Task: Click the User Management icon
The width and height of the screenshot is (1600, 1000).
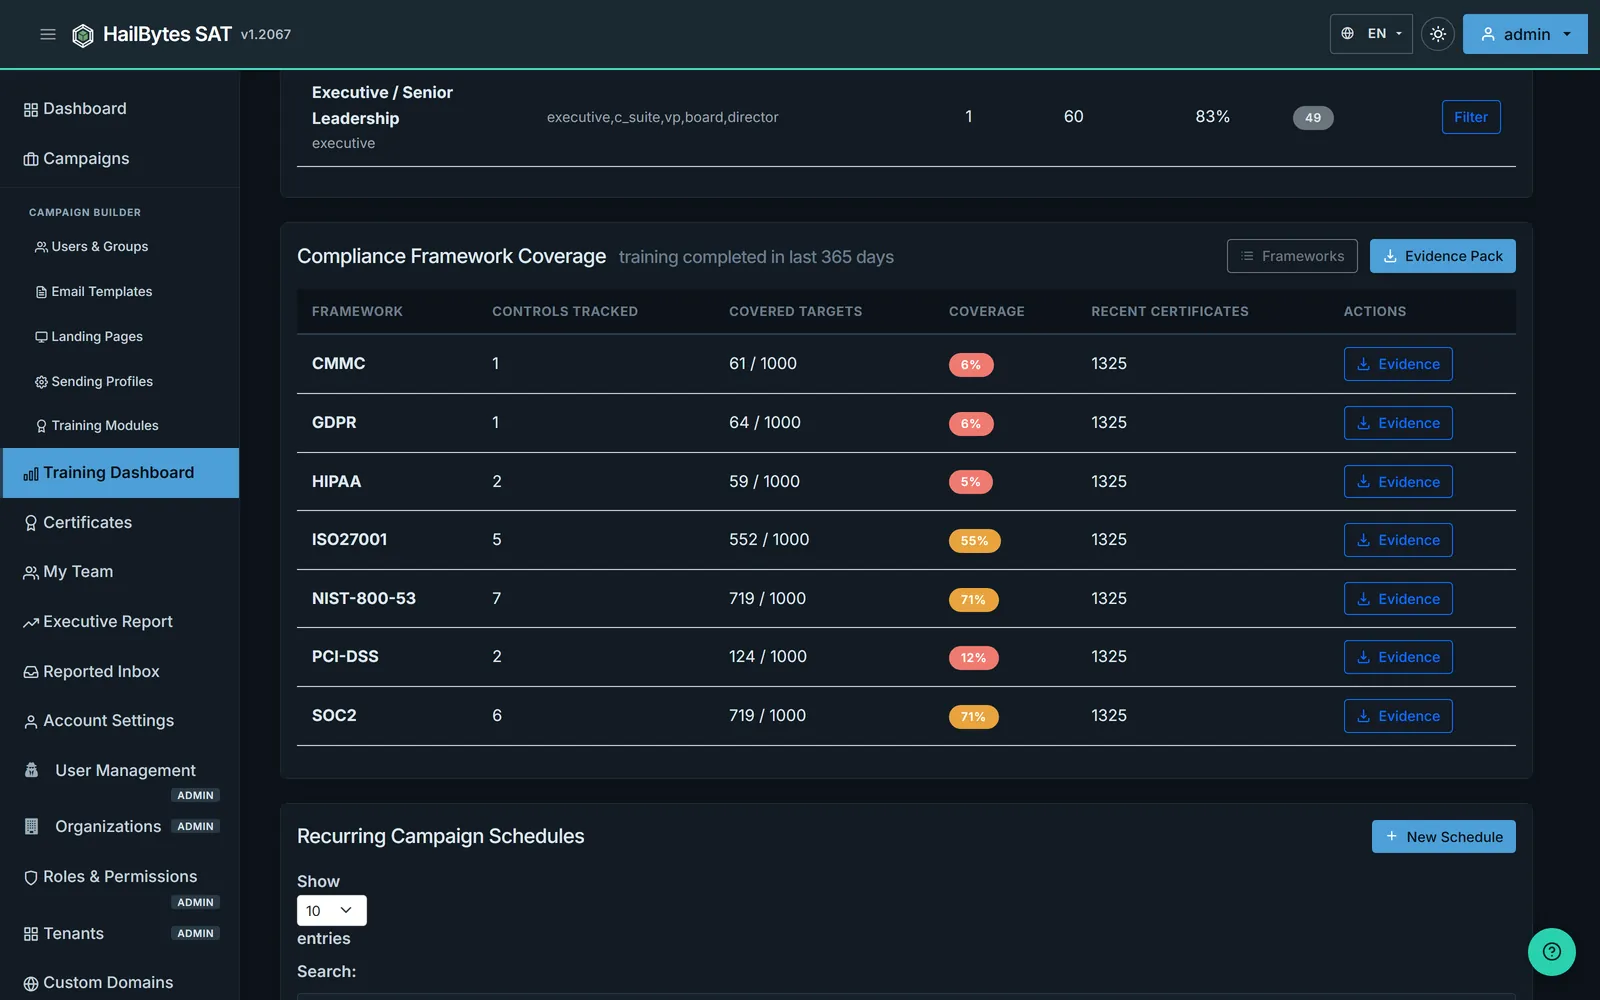Action: coord(31,770)
